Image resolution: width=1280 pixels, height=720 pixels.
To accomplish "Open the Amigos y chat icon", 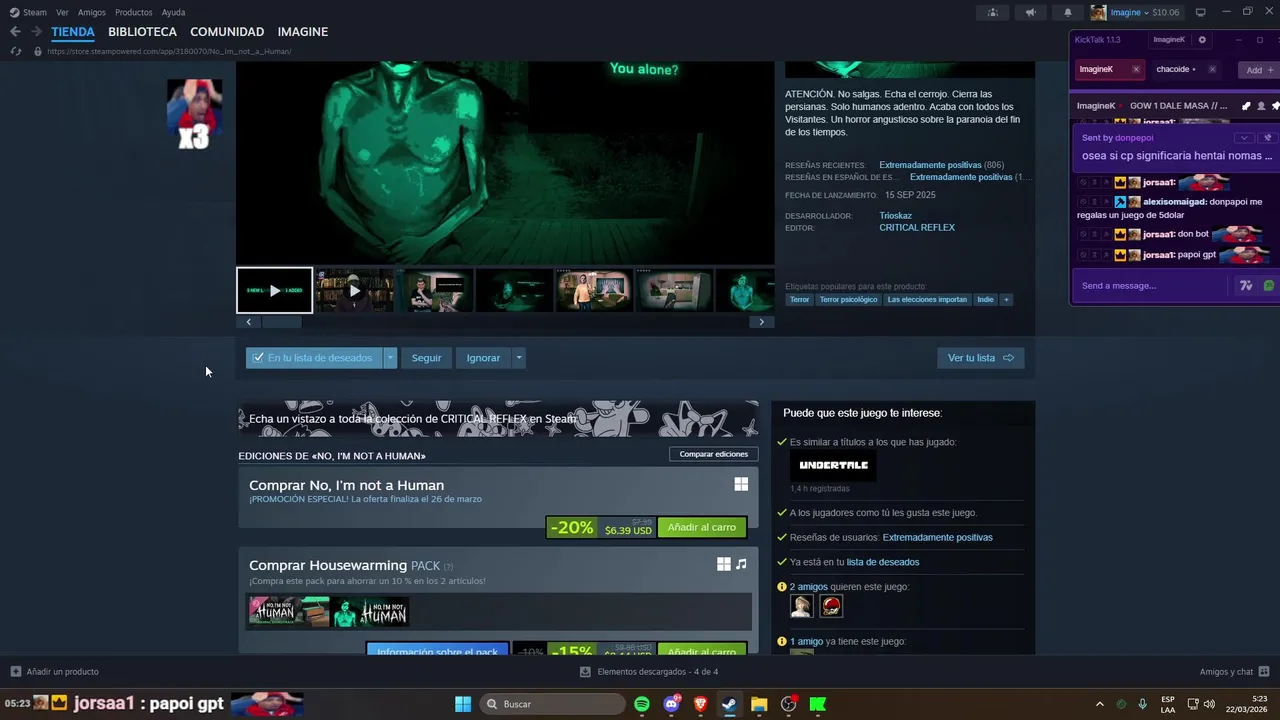I will pos(1264,672).
